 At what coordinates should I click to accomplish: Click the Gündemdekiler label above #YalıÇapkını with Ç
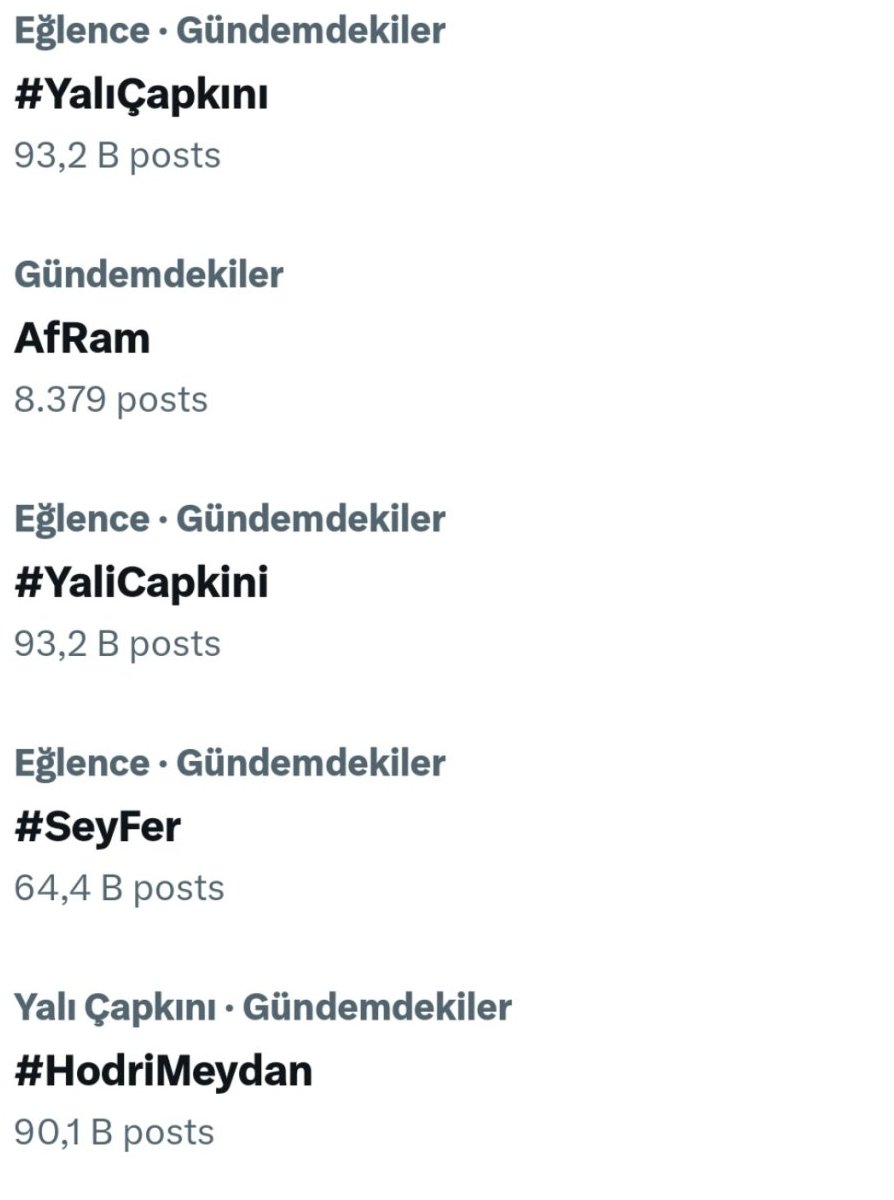point(311,31)
